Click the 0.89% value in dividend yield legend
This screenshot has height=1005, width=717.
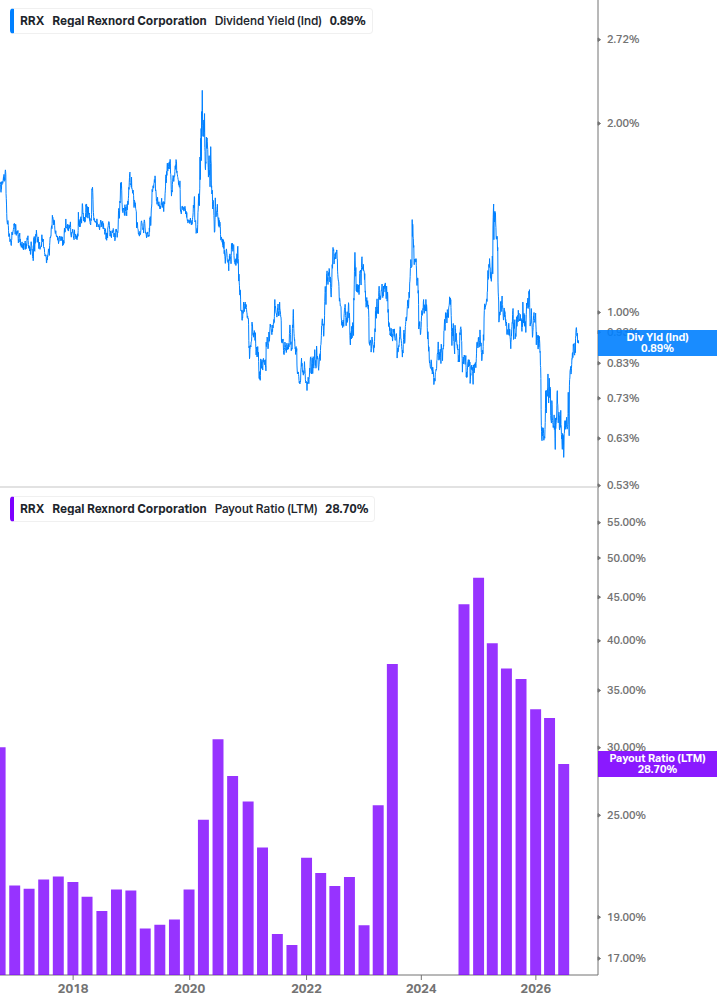click(x=347, y=21)
